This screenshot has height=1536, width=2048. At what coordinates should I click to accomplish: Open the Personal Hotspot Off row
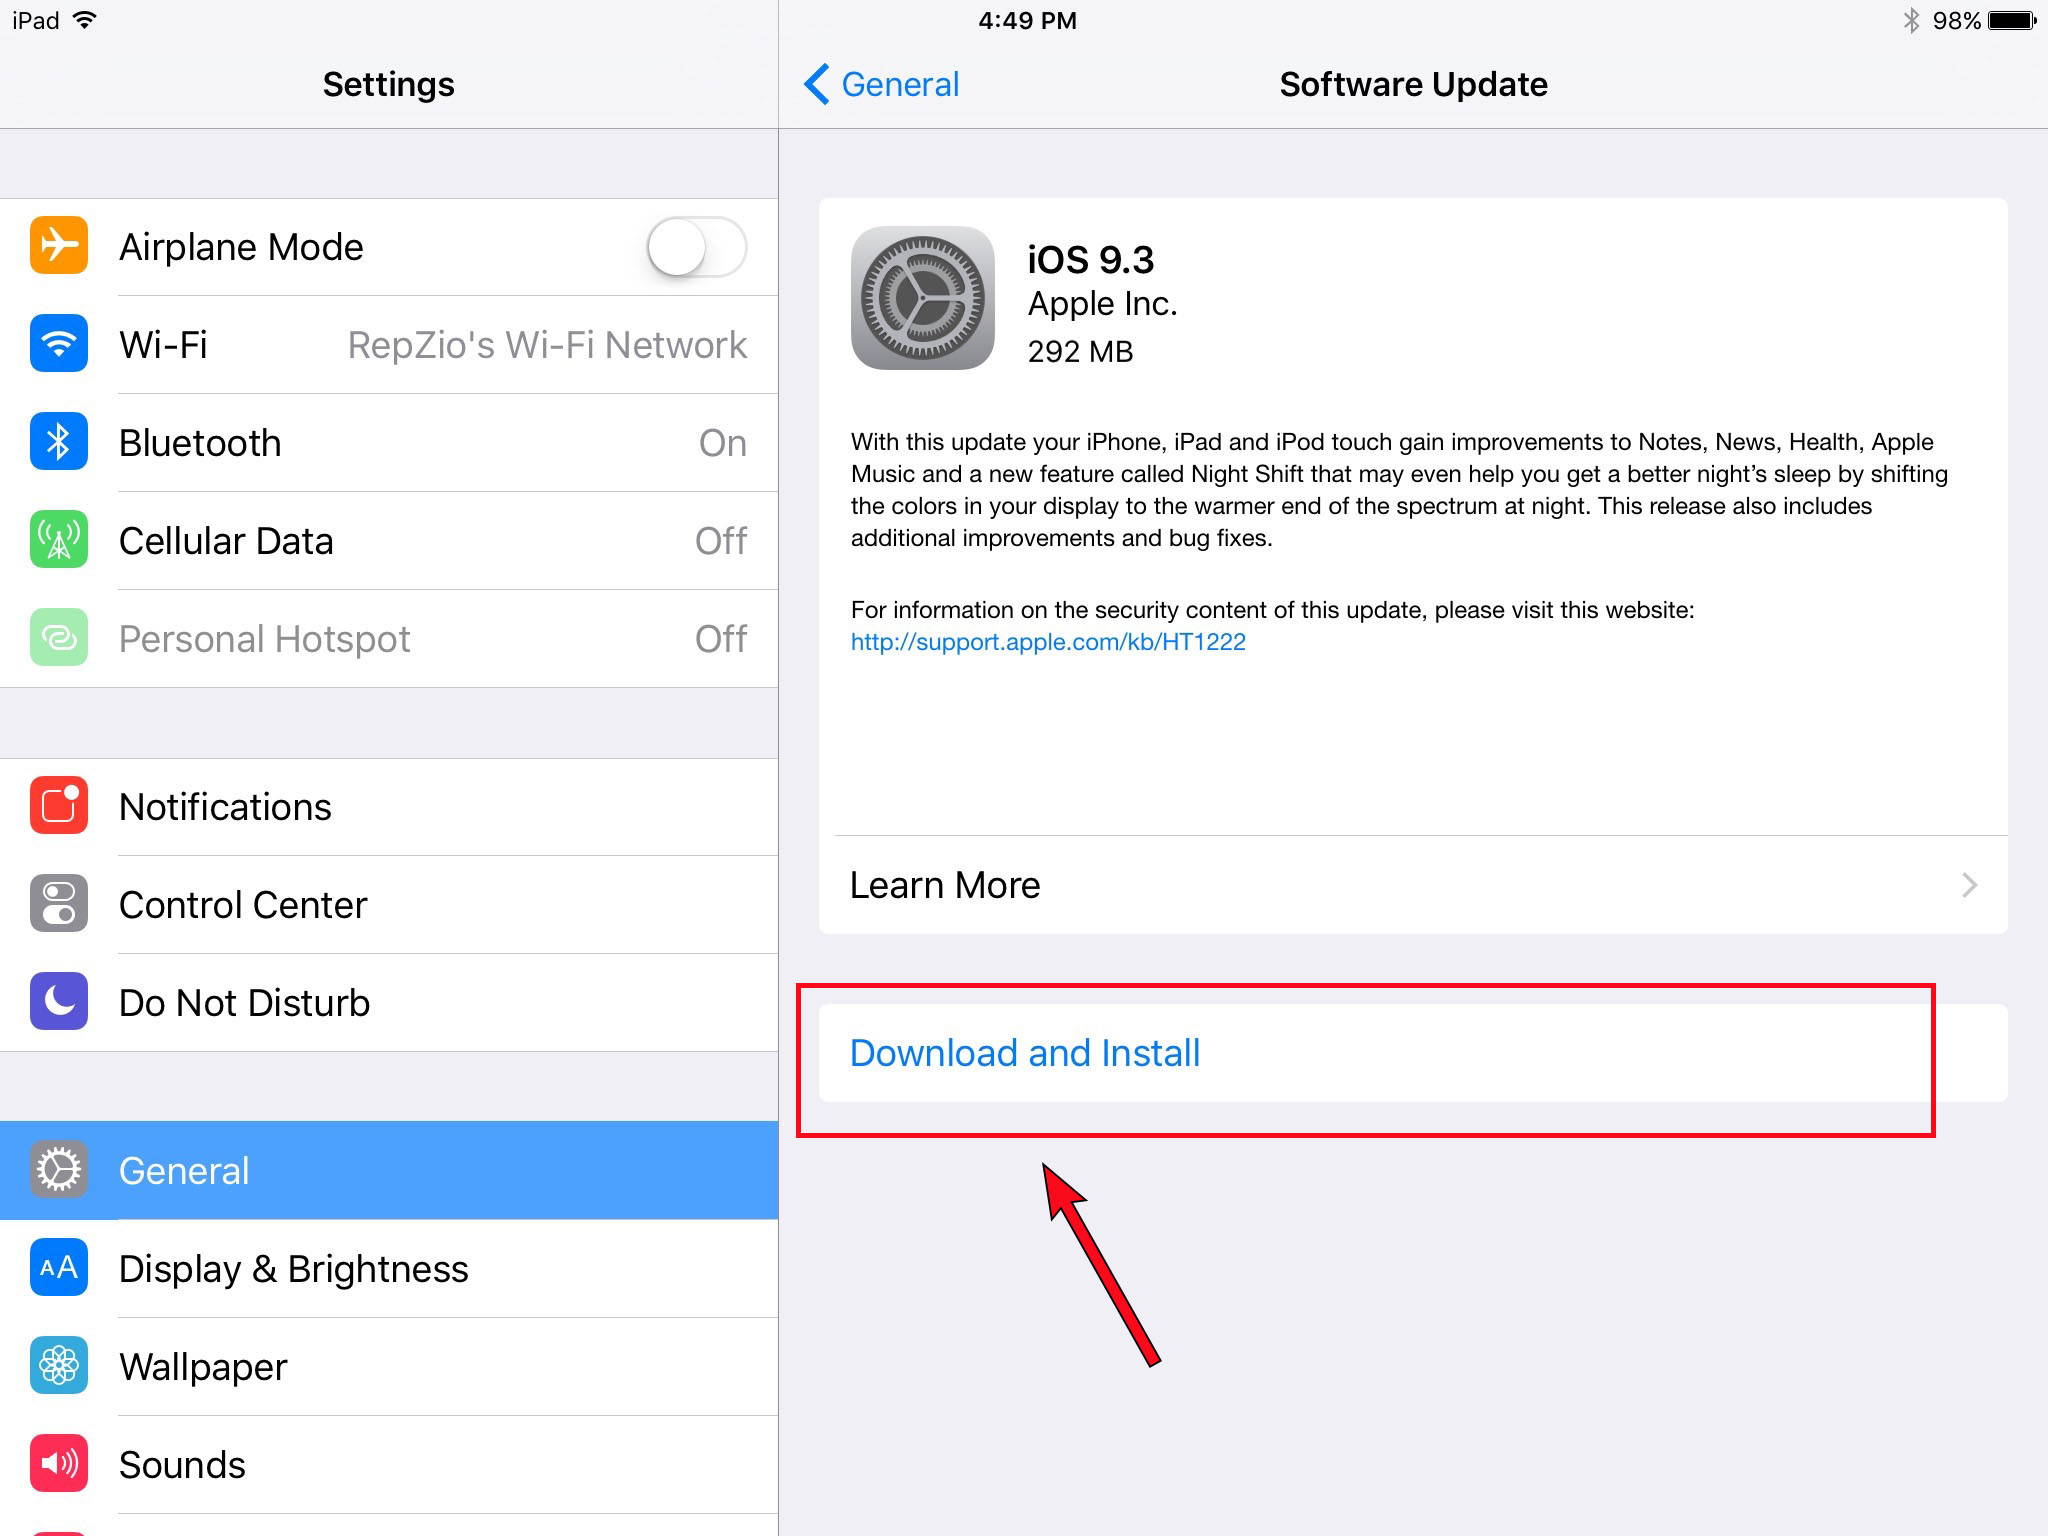(389, 638)
